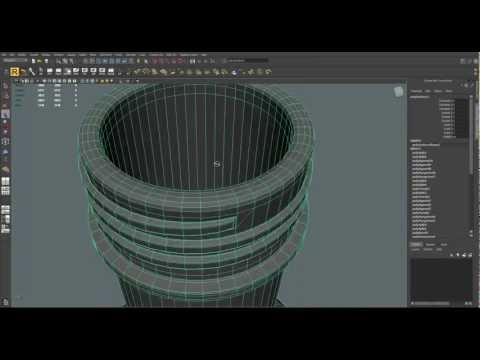Click the rightmost new-layer icon in the Layer Editor
This screenshot has width=480, height=360.
[470, 255]
